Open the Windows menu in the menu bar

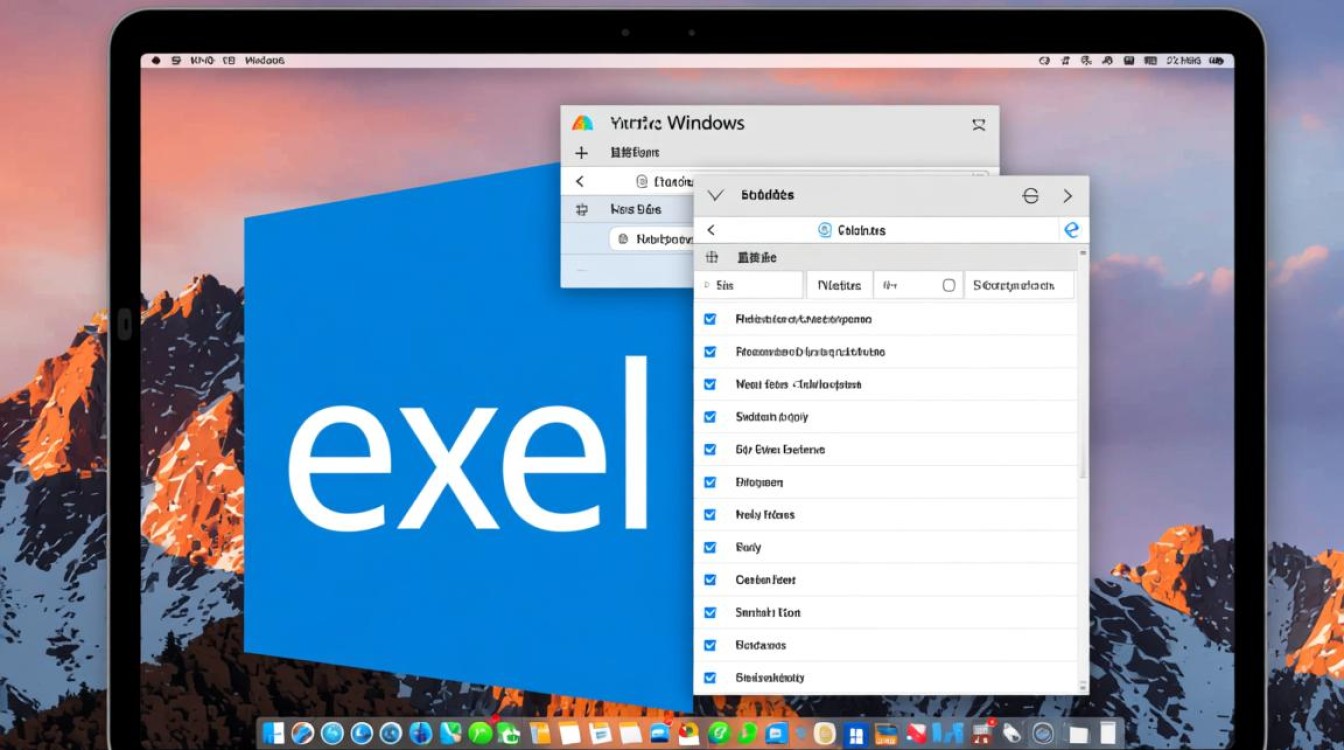(264, 61)
